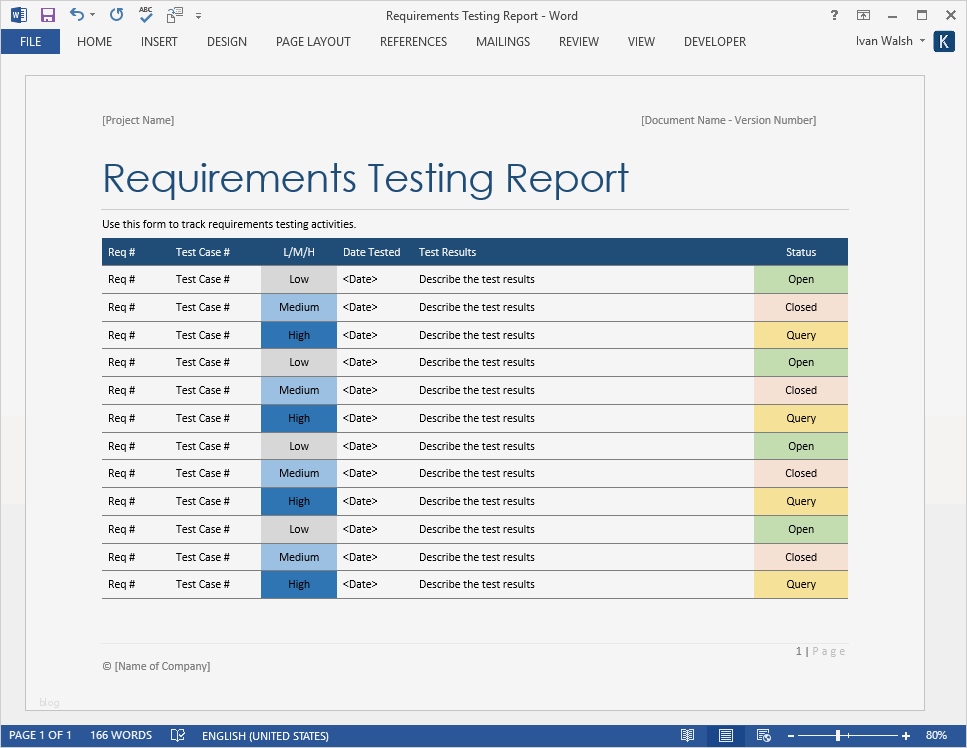Click the 166 WORDS count button

click(x=121, y=735)
